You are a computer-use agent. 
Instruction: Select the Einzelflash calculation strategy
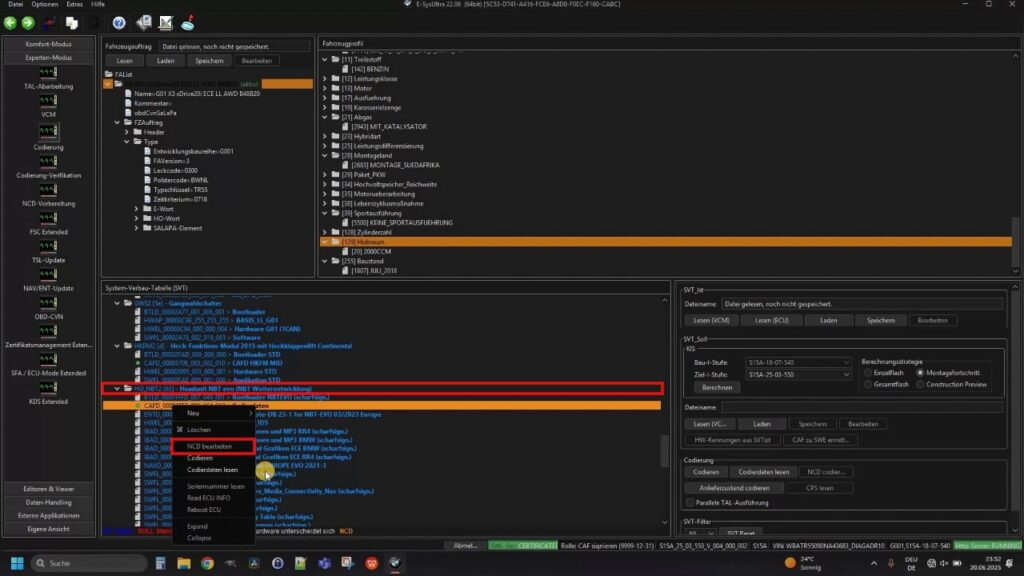click(x=868, y=373)
